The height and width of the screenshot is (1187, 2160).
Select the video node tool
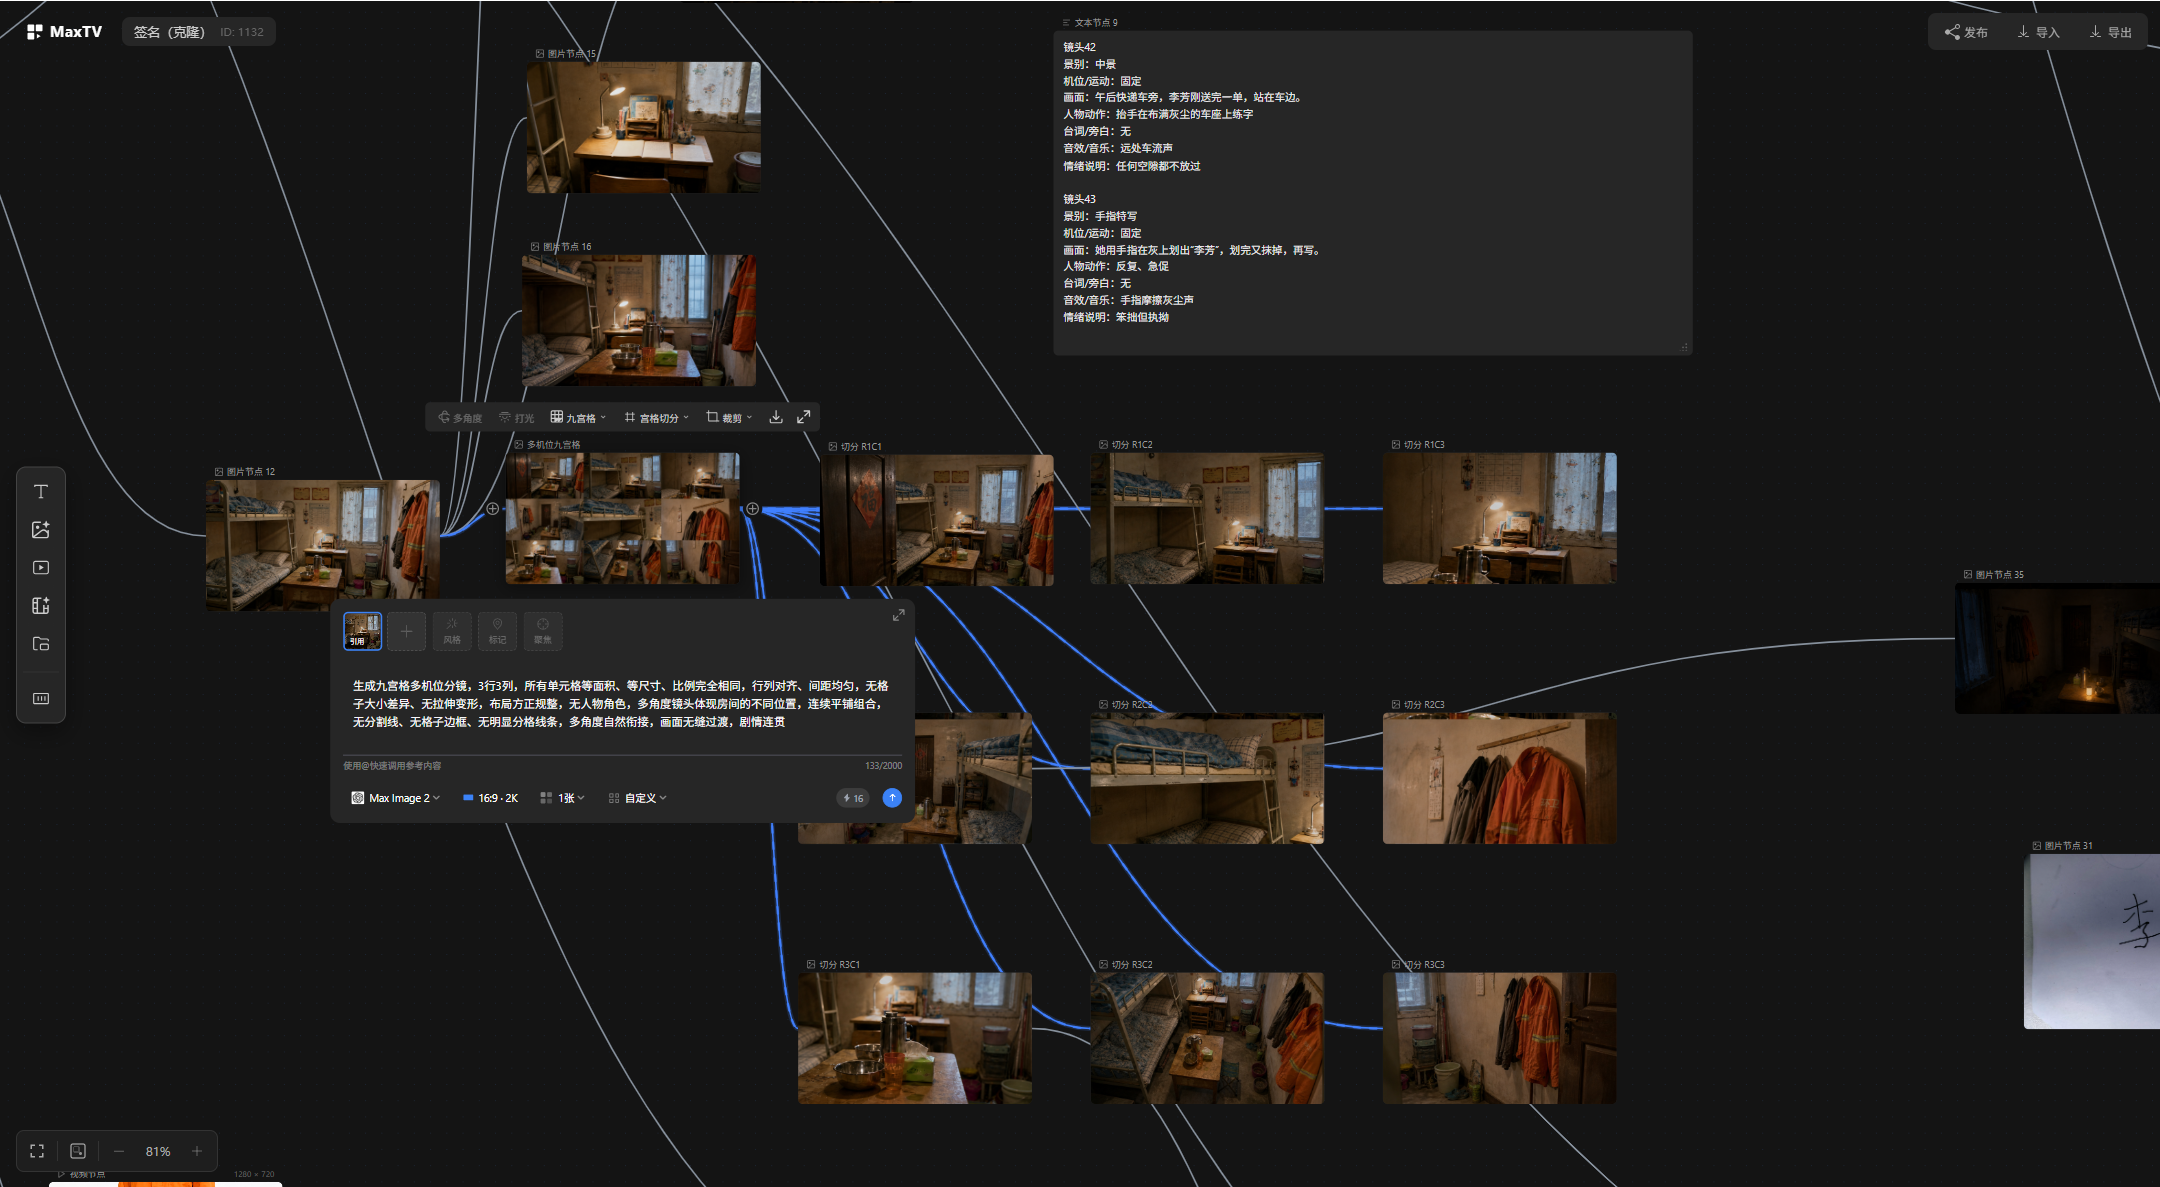(41, 567)
